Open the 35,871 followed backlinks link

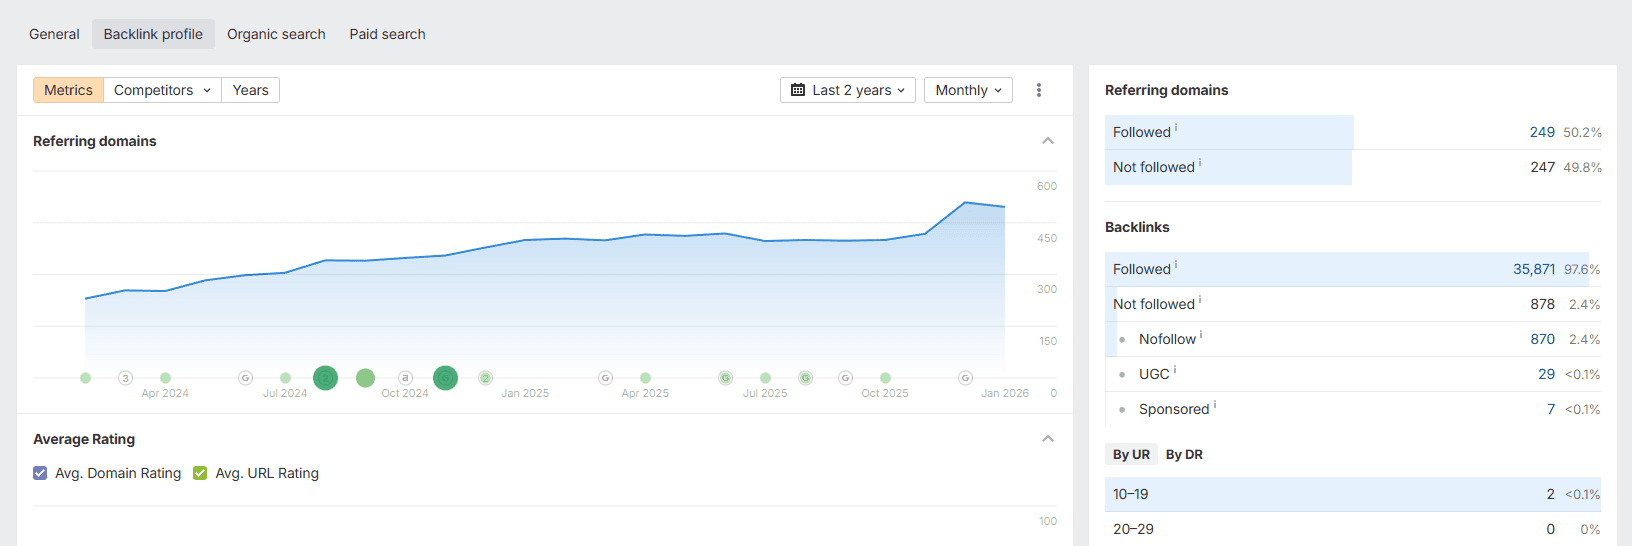point(1534,269)
